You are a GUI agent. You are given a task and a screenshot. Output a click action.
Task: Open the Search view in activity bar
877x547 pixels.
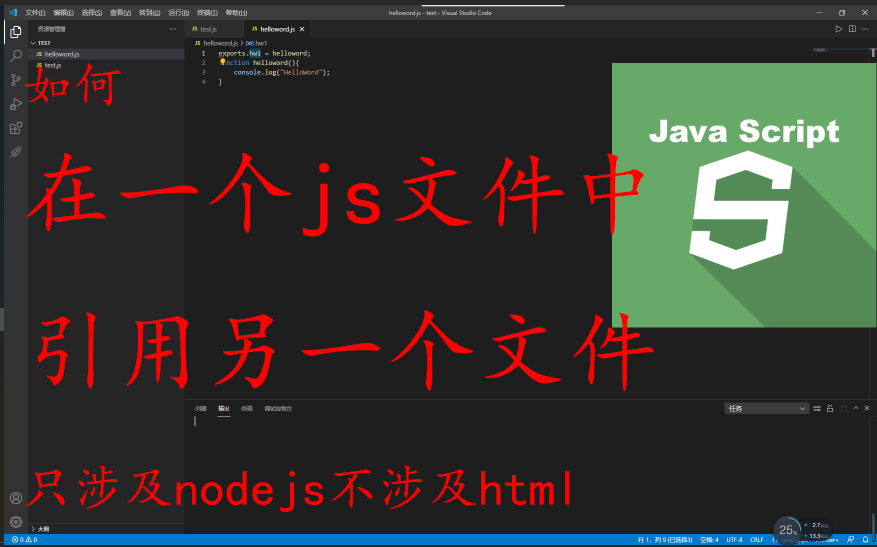pyautogui.click(x=16, y=56)
